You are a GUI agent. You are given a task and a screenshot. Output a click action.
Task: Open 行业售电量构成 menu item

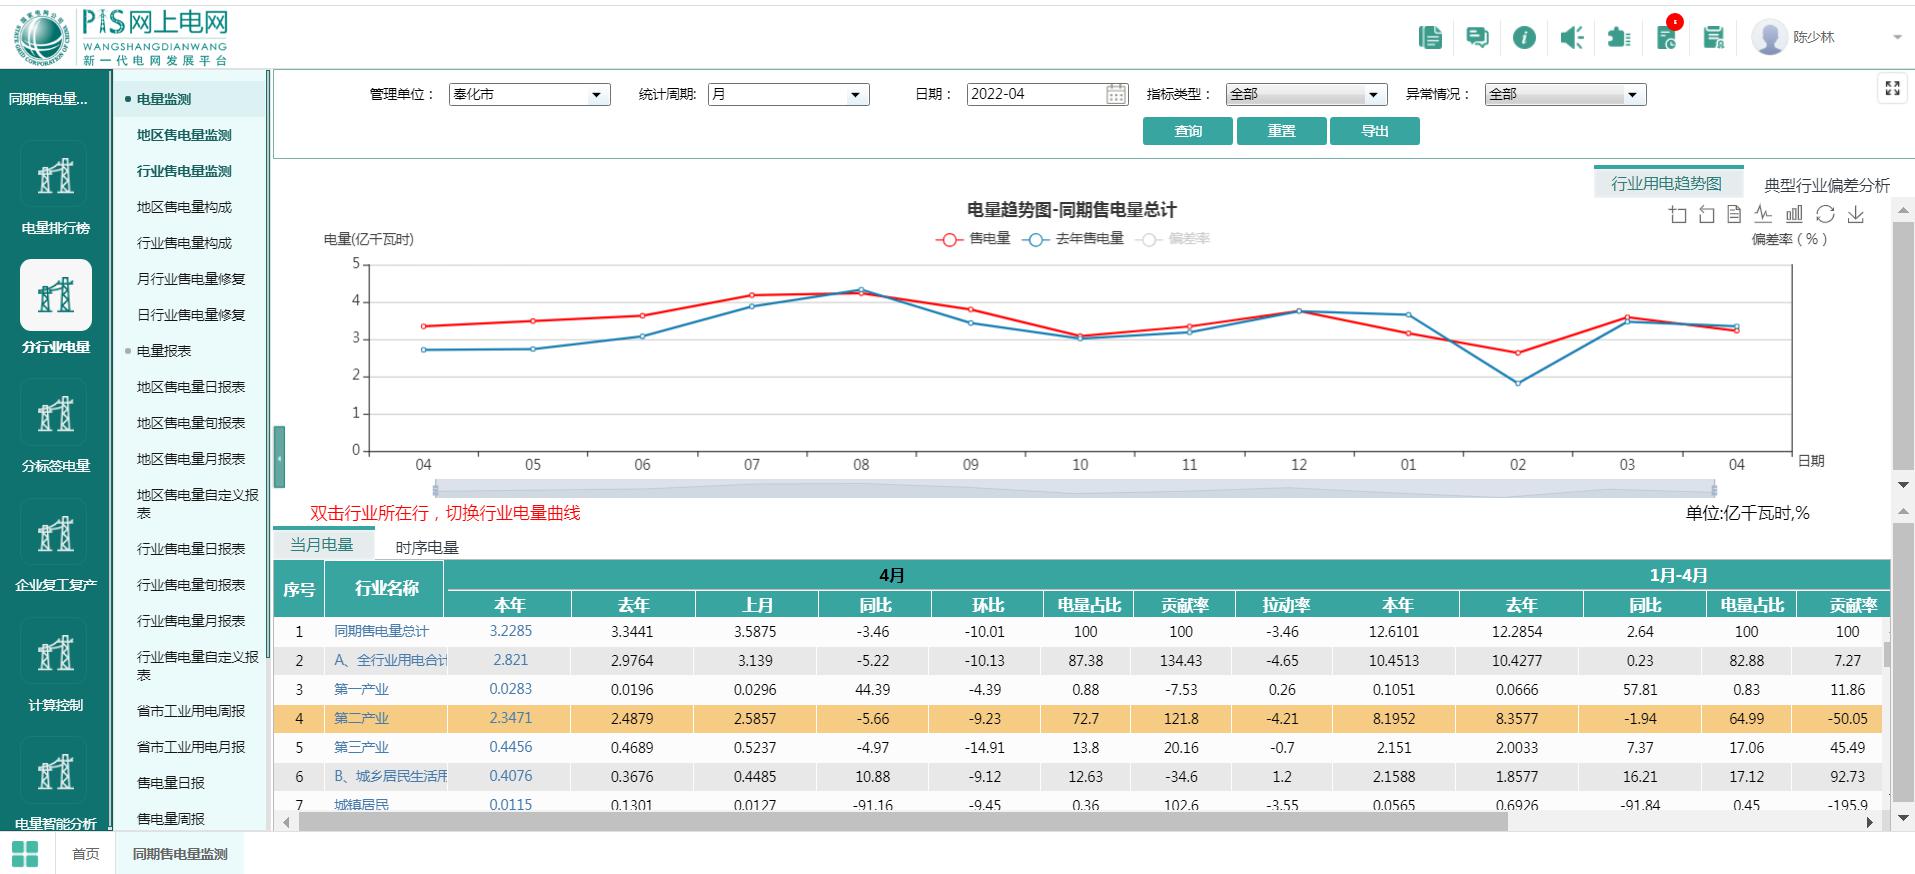coord(184,243)
